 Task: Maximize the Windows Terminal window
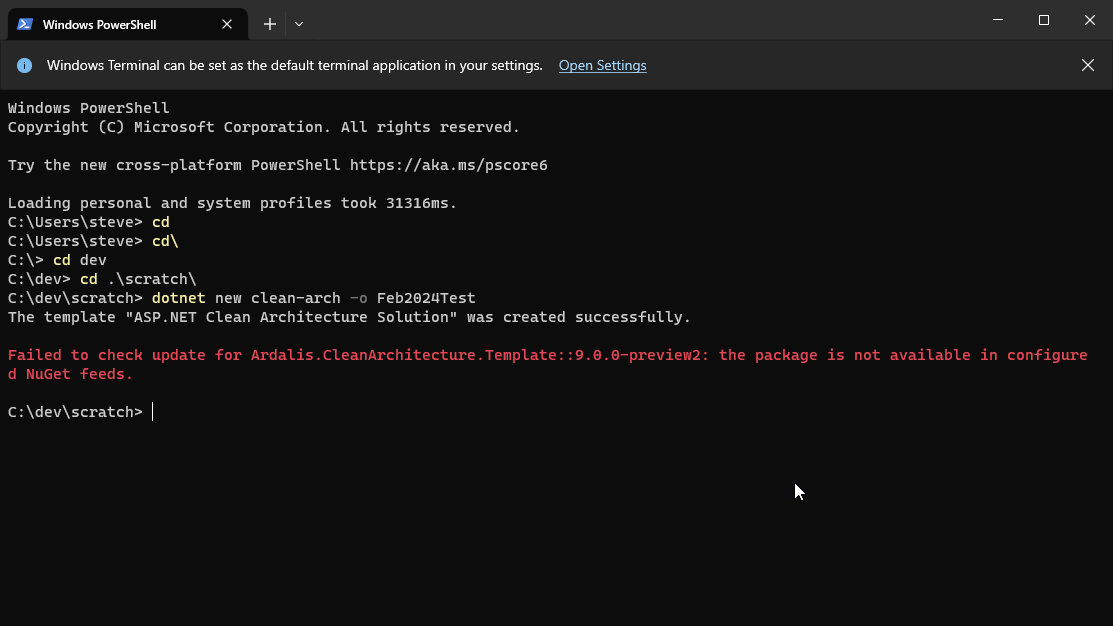point(1043,20)
